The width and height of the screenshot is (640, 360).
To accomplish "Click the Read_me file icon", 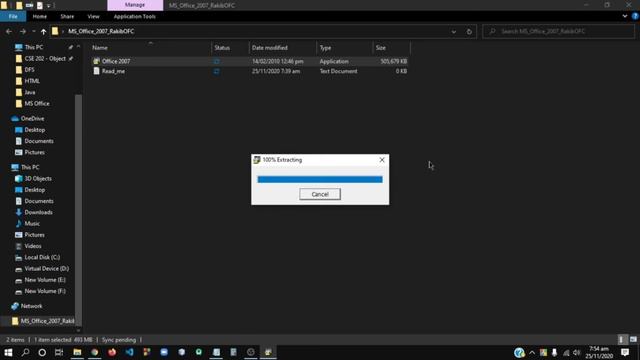I will point(96,71).
